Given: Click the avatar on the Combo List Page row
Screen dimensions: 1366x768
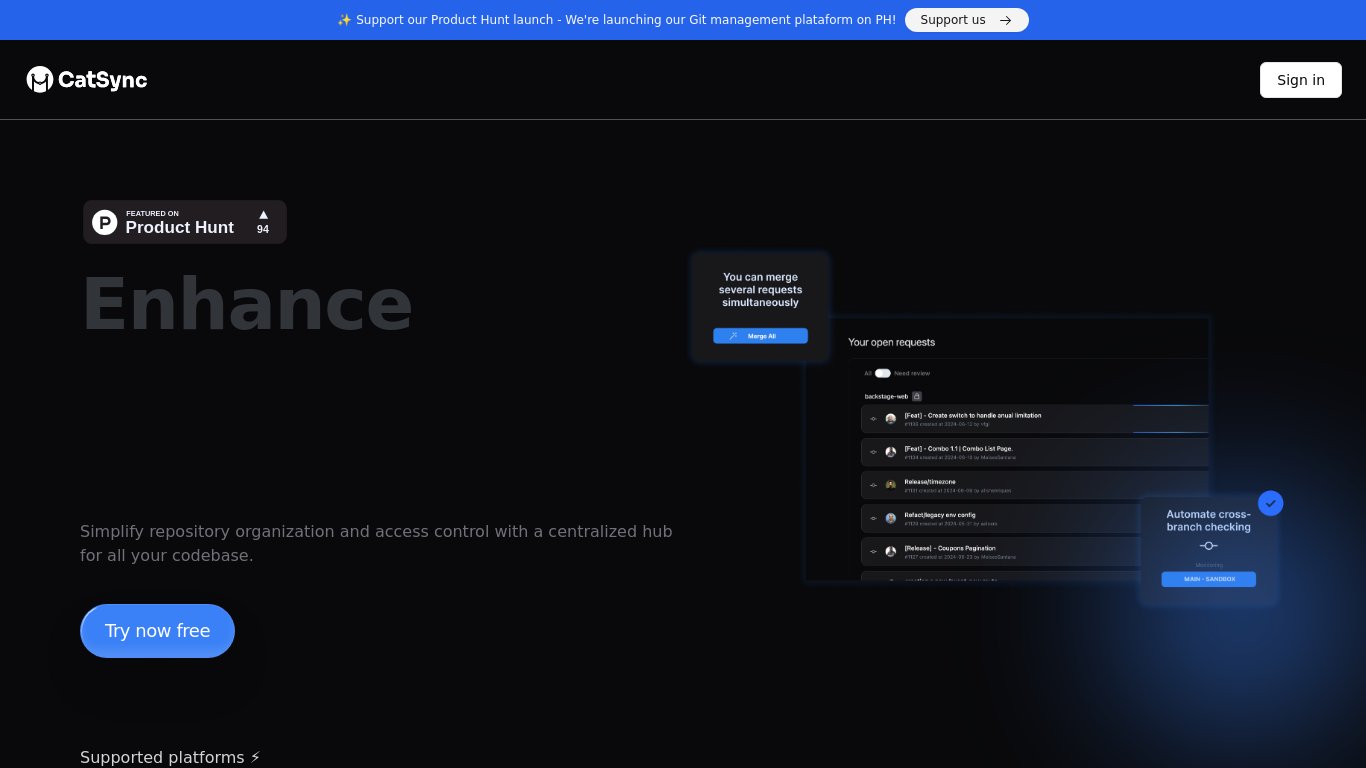Looking at the screenshot, I should point(891,452).
